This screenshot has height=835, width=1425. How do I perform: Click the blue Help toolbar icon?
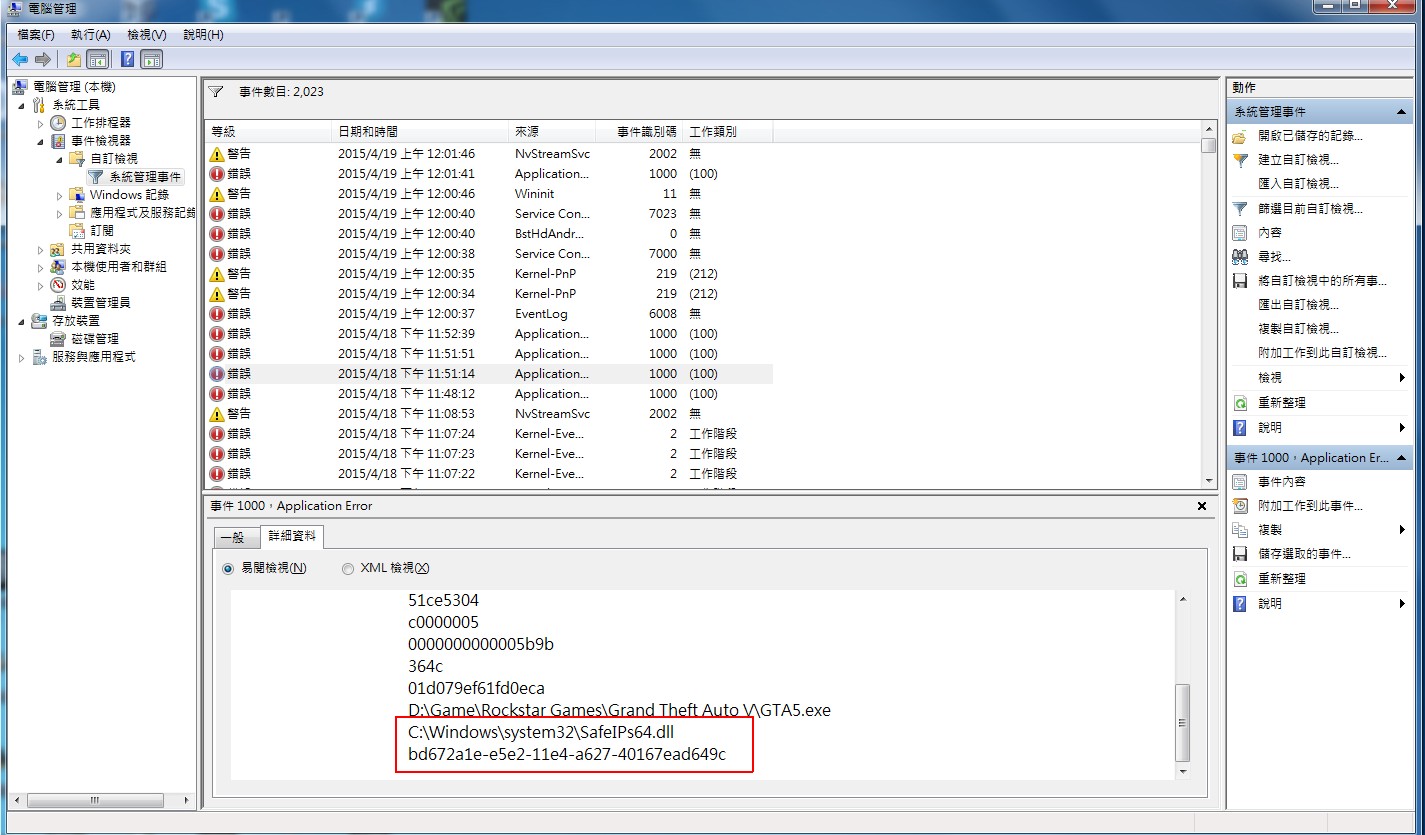click(x=128, y=60)
